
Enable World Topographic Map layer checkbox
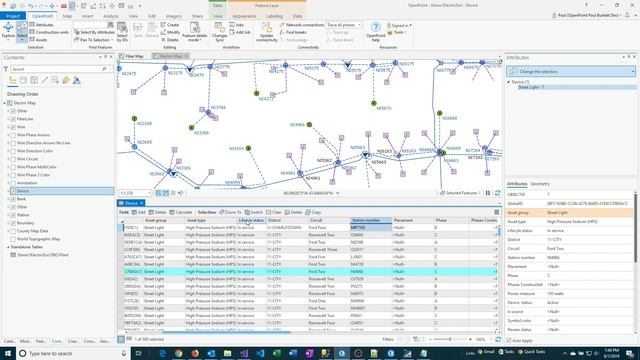[13, 239]
